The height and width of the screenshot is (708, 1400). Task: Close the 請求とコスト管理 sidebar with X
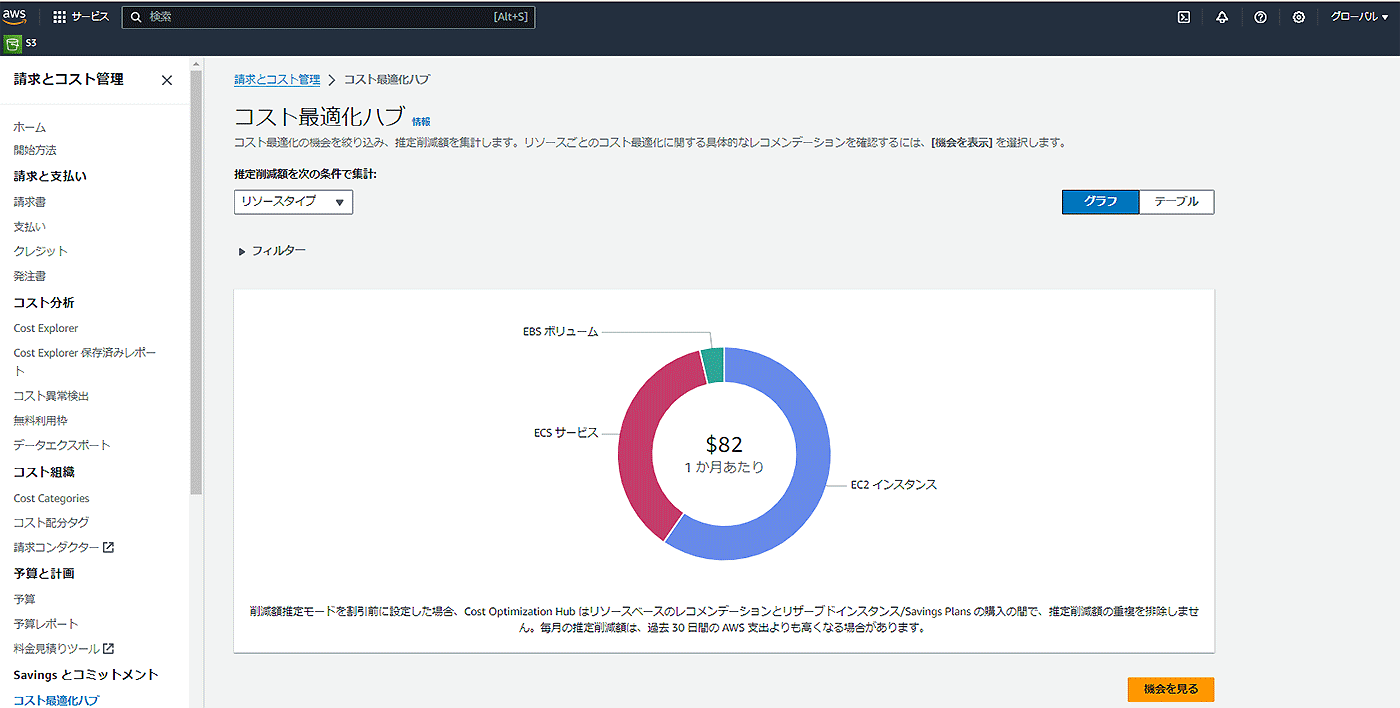(x=167, y=80)
